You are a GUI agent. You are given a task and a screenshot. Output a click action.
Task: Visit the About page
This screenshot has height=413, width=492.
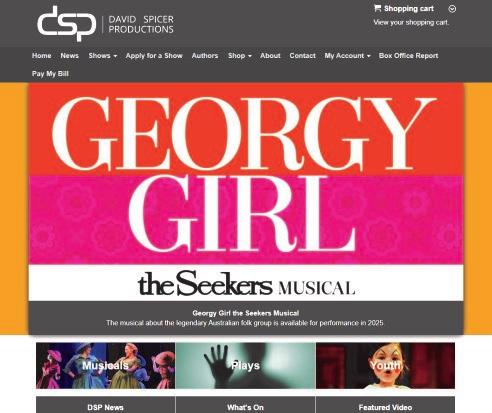coord(270,56)
